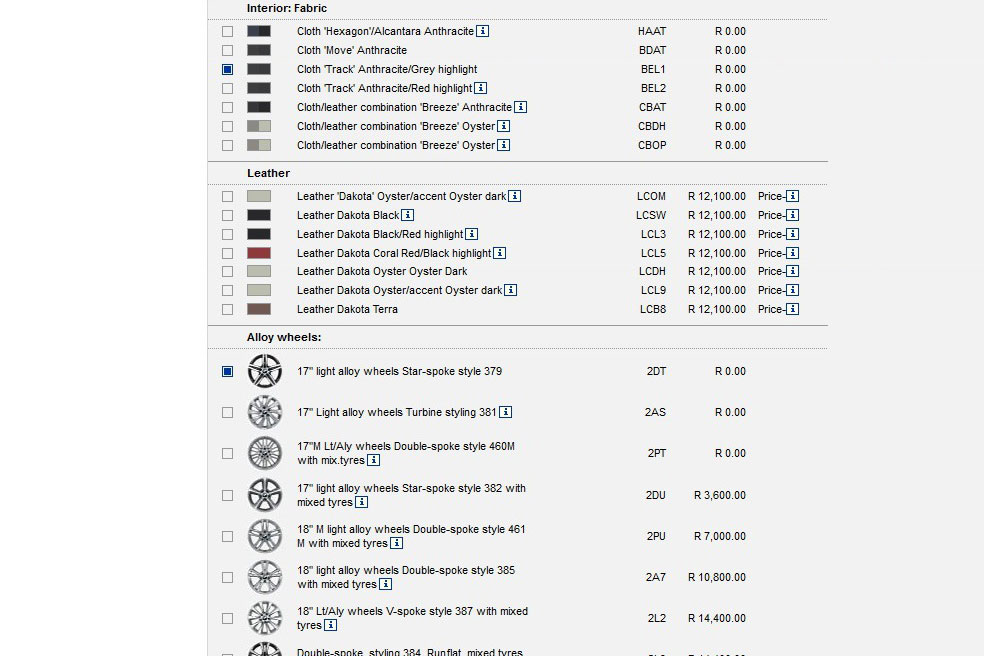Click the Coral Red leather color swatch
This screenshot has width=984, height=656.
click(259, 253)
